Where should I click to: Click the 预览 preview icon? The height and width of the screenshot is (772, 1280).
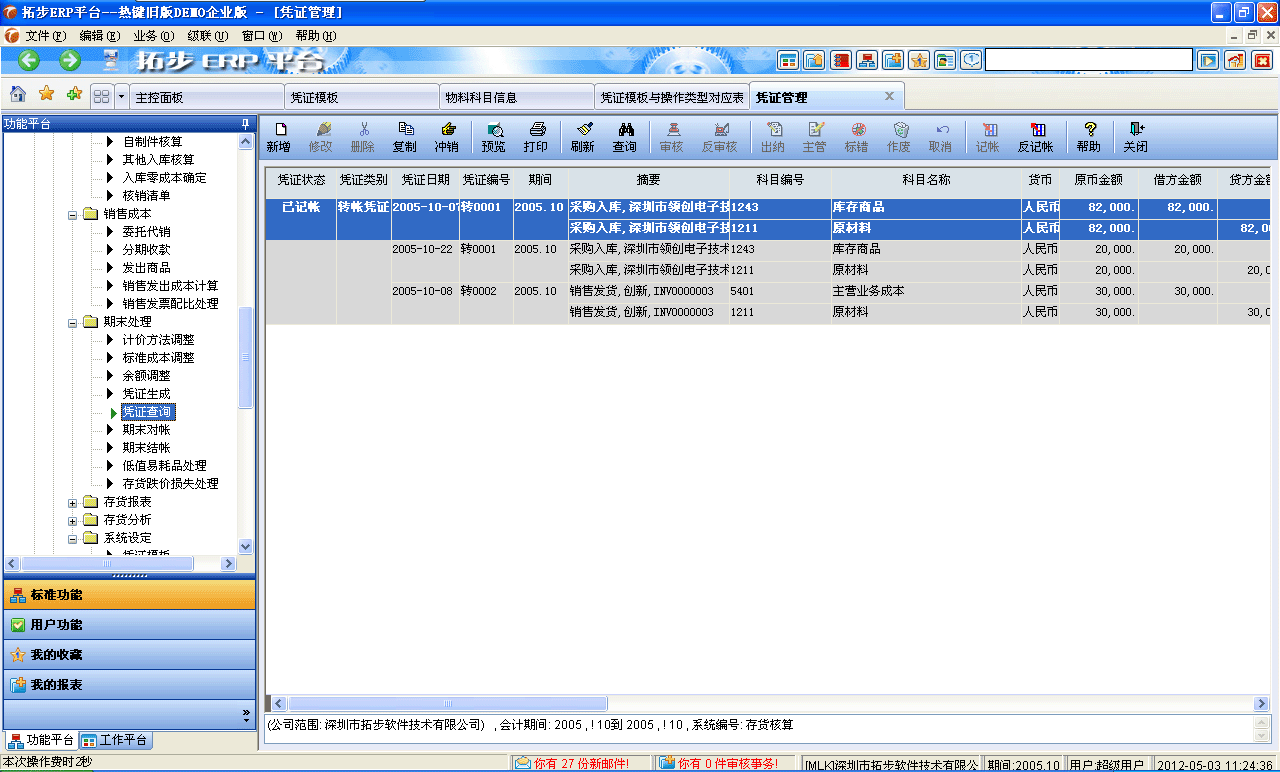click(493, 137)
